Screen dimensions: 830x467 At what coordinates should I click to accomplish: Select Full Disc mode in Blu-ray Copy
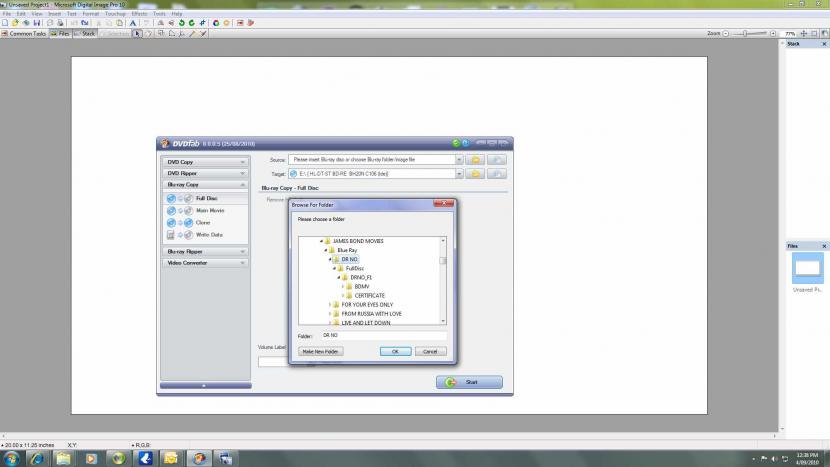click(x=205, y=198)
